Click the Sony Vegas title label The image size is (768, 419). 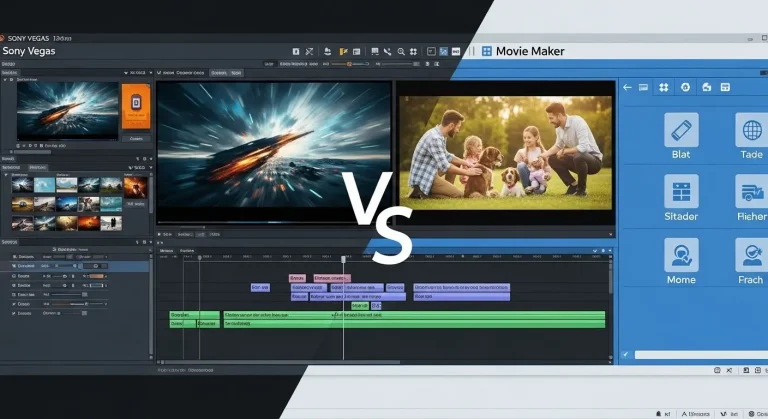coord(29,51)
